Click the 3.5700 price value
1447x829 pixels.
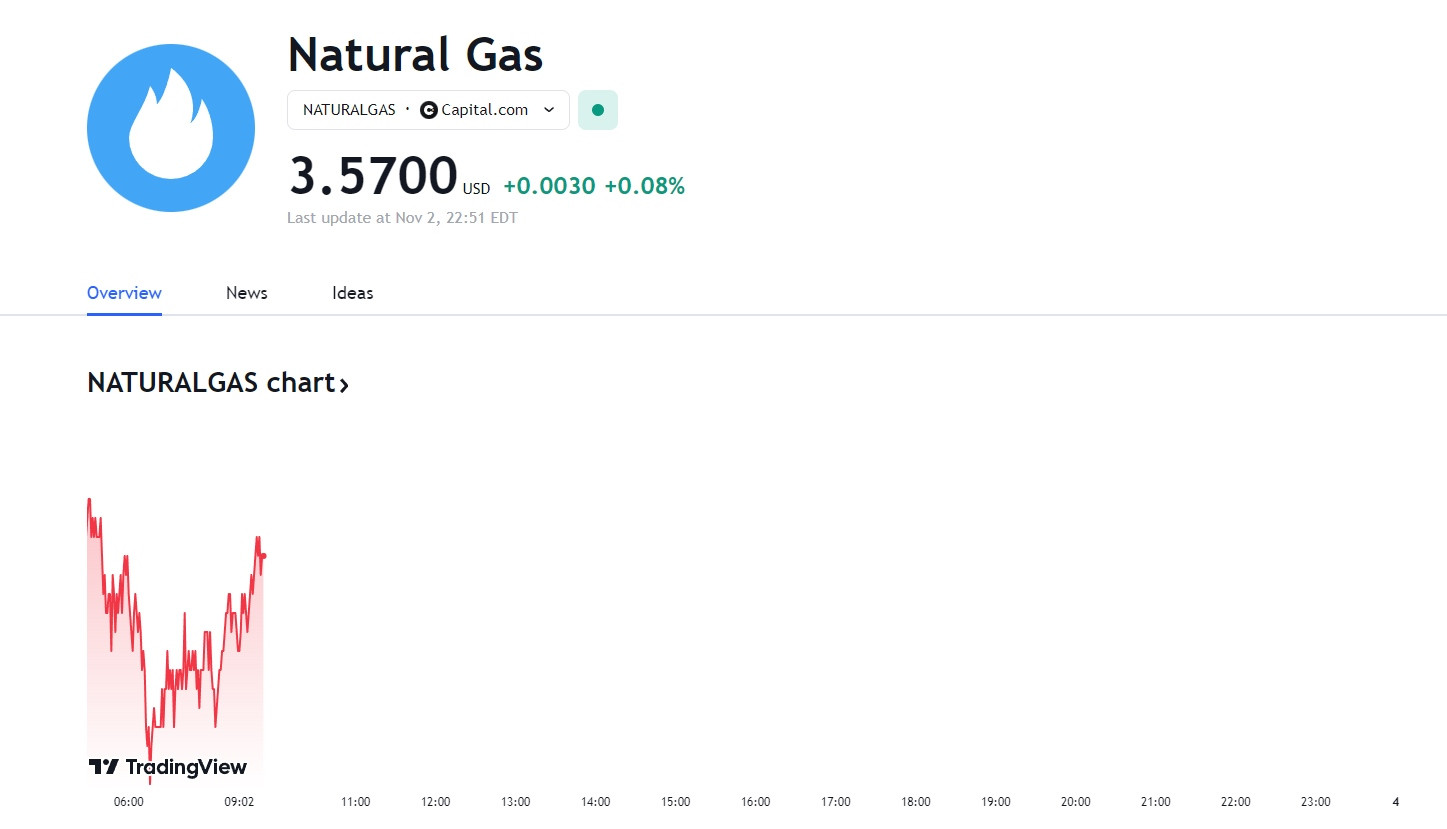(x=373, y=176)
